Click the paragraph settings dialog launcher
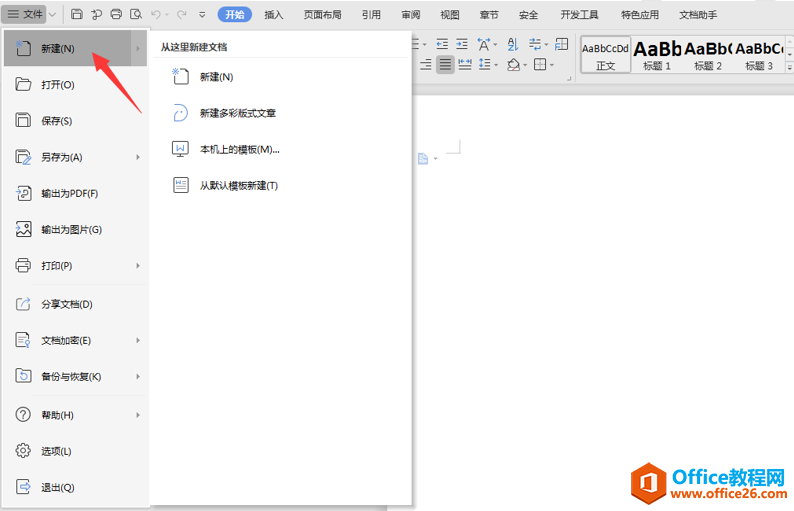794x511 pixels. coord(569,78)
